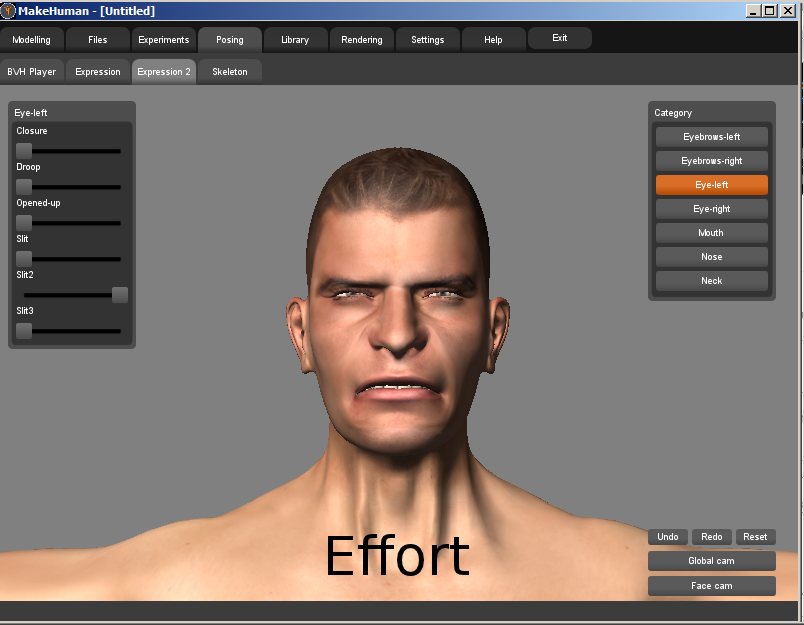Open the Settings tab
The height and width of the screenshot is (625, 804).
[x=428, y=39]
